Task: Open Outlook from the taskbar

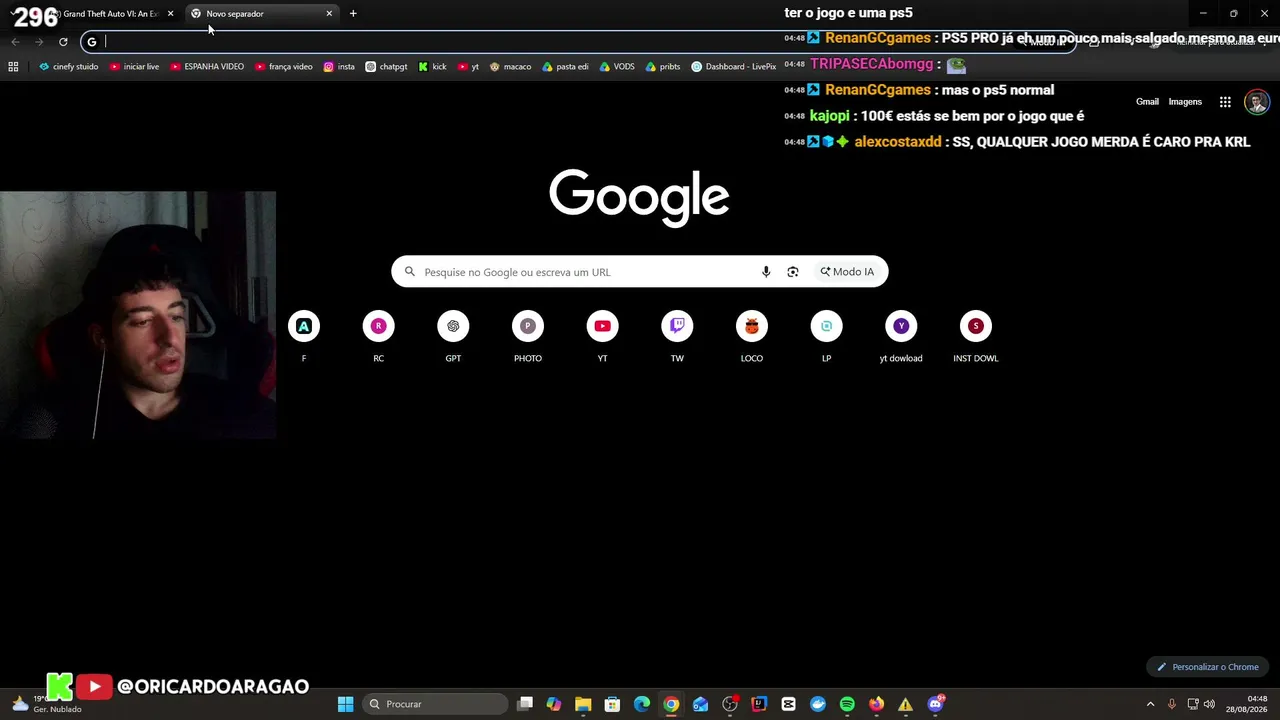Action: 700,704
